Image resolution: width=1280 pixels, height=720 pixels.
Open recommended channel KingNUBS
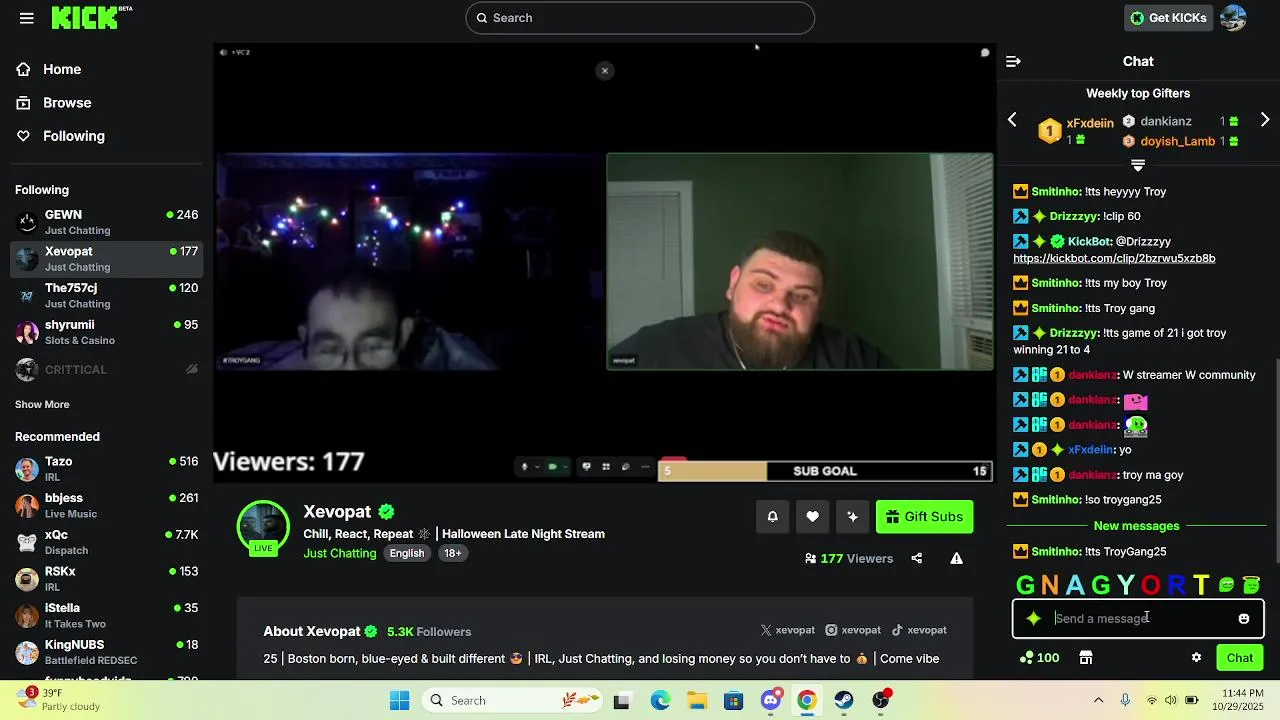point(107,652)
